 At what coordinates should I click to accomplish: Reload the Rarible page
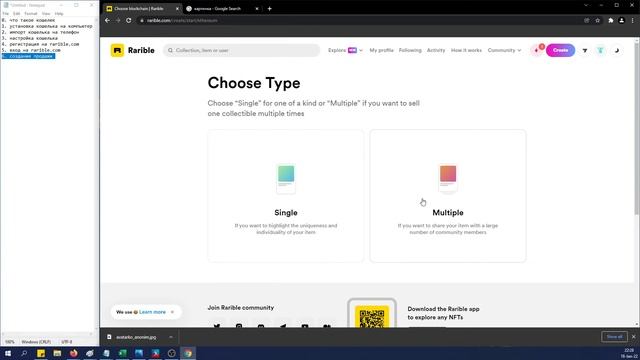coord(129,20)
